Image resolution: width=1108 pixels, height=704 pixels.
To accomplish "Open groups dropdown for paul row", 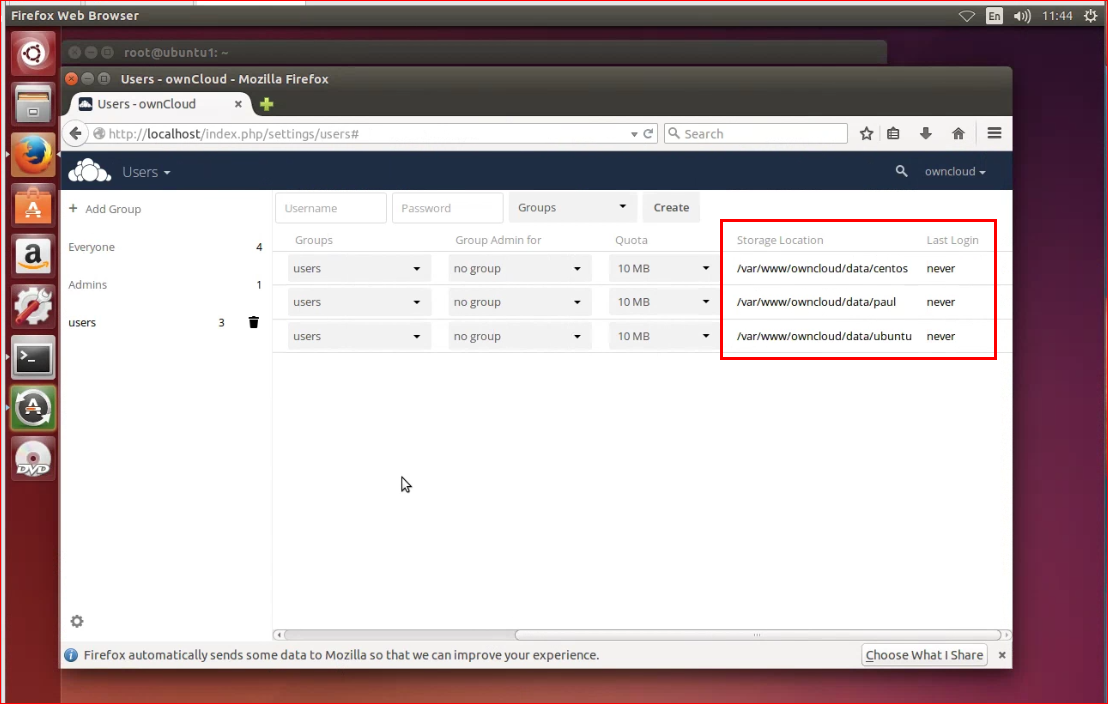I will click(359, 302).
